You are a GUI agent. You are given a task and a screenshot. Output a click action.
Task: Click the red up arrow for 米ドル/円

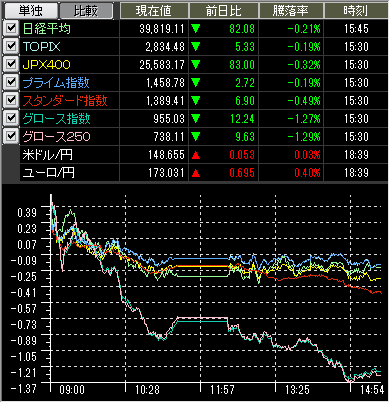click(x=196, y=155)
